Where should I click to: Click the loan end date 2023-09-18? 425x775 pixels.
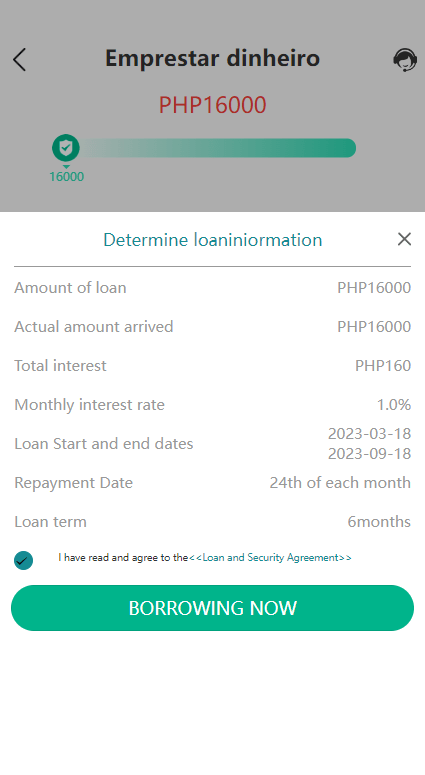[x=370, y=454]
